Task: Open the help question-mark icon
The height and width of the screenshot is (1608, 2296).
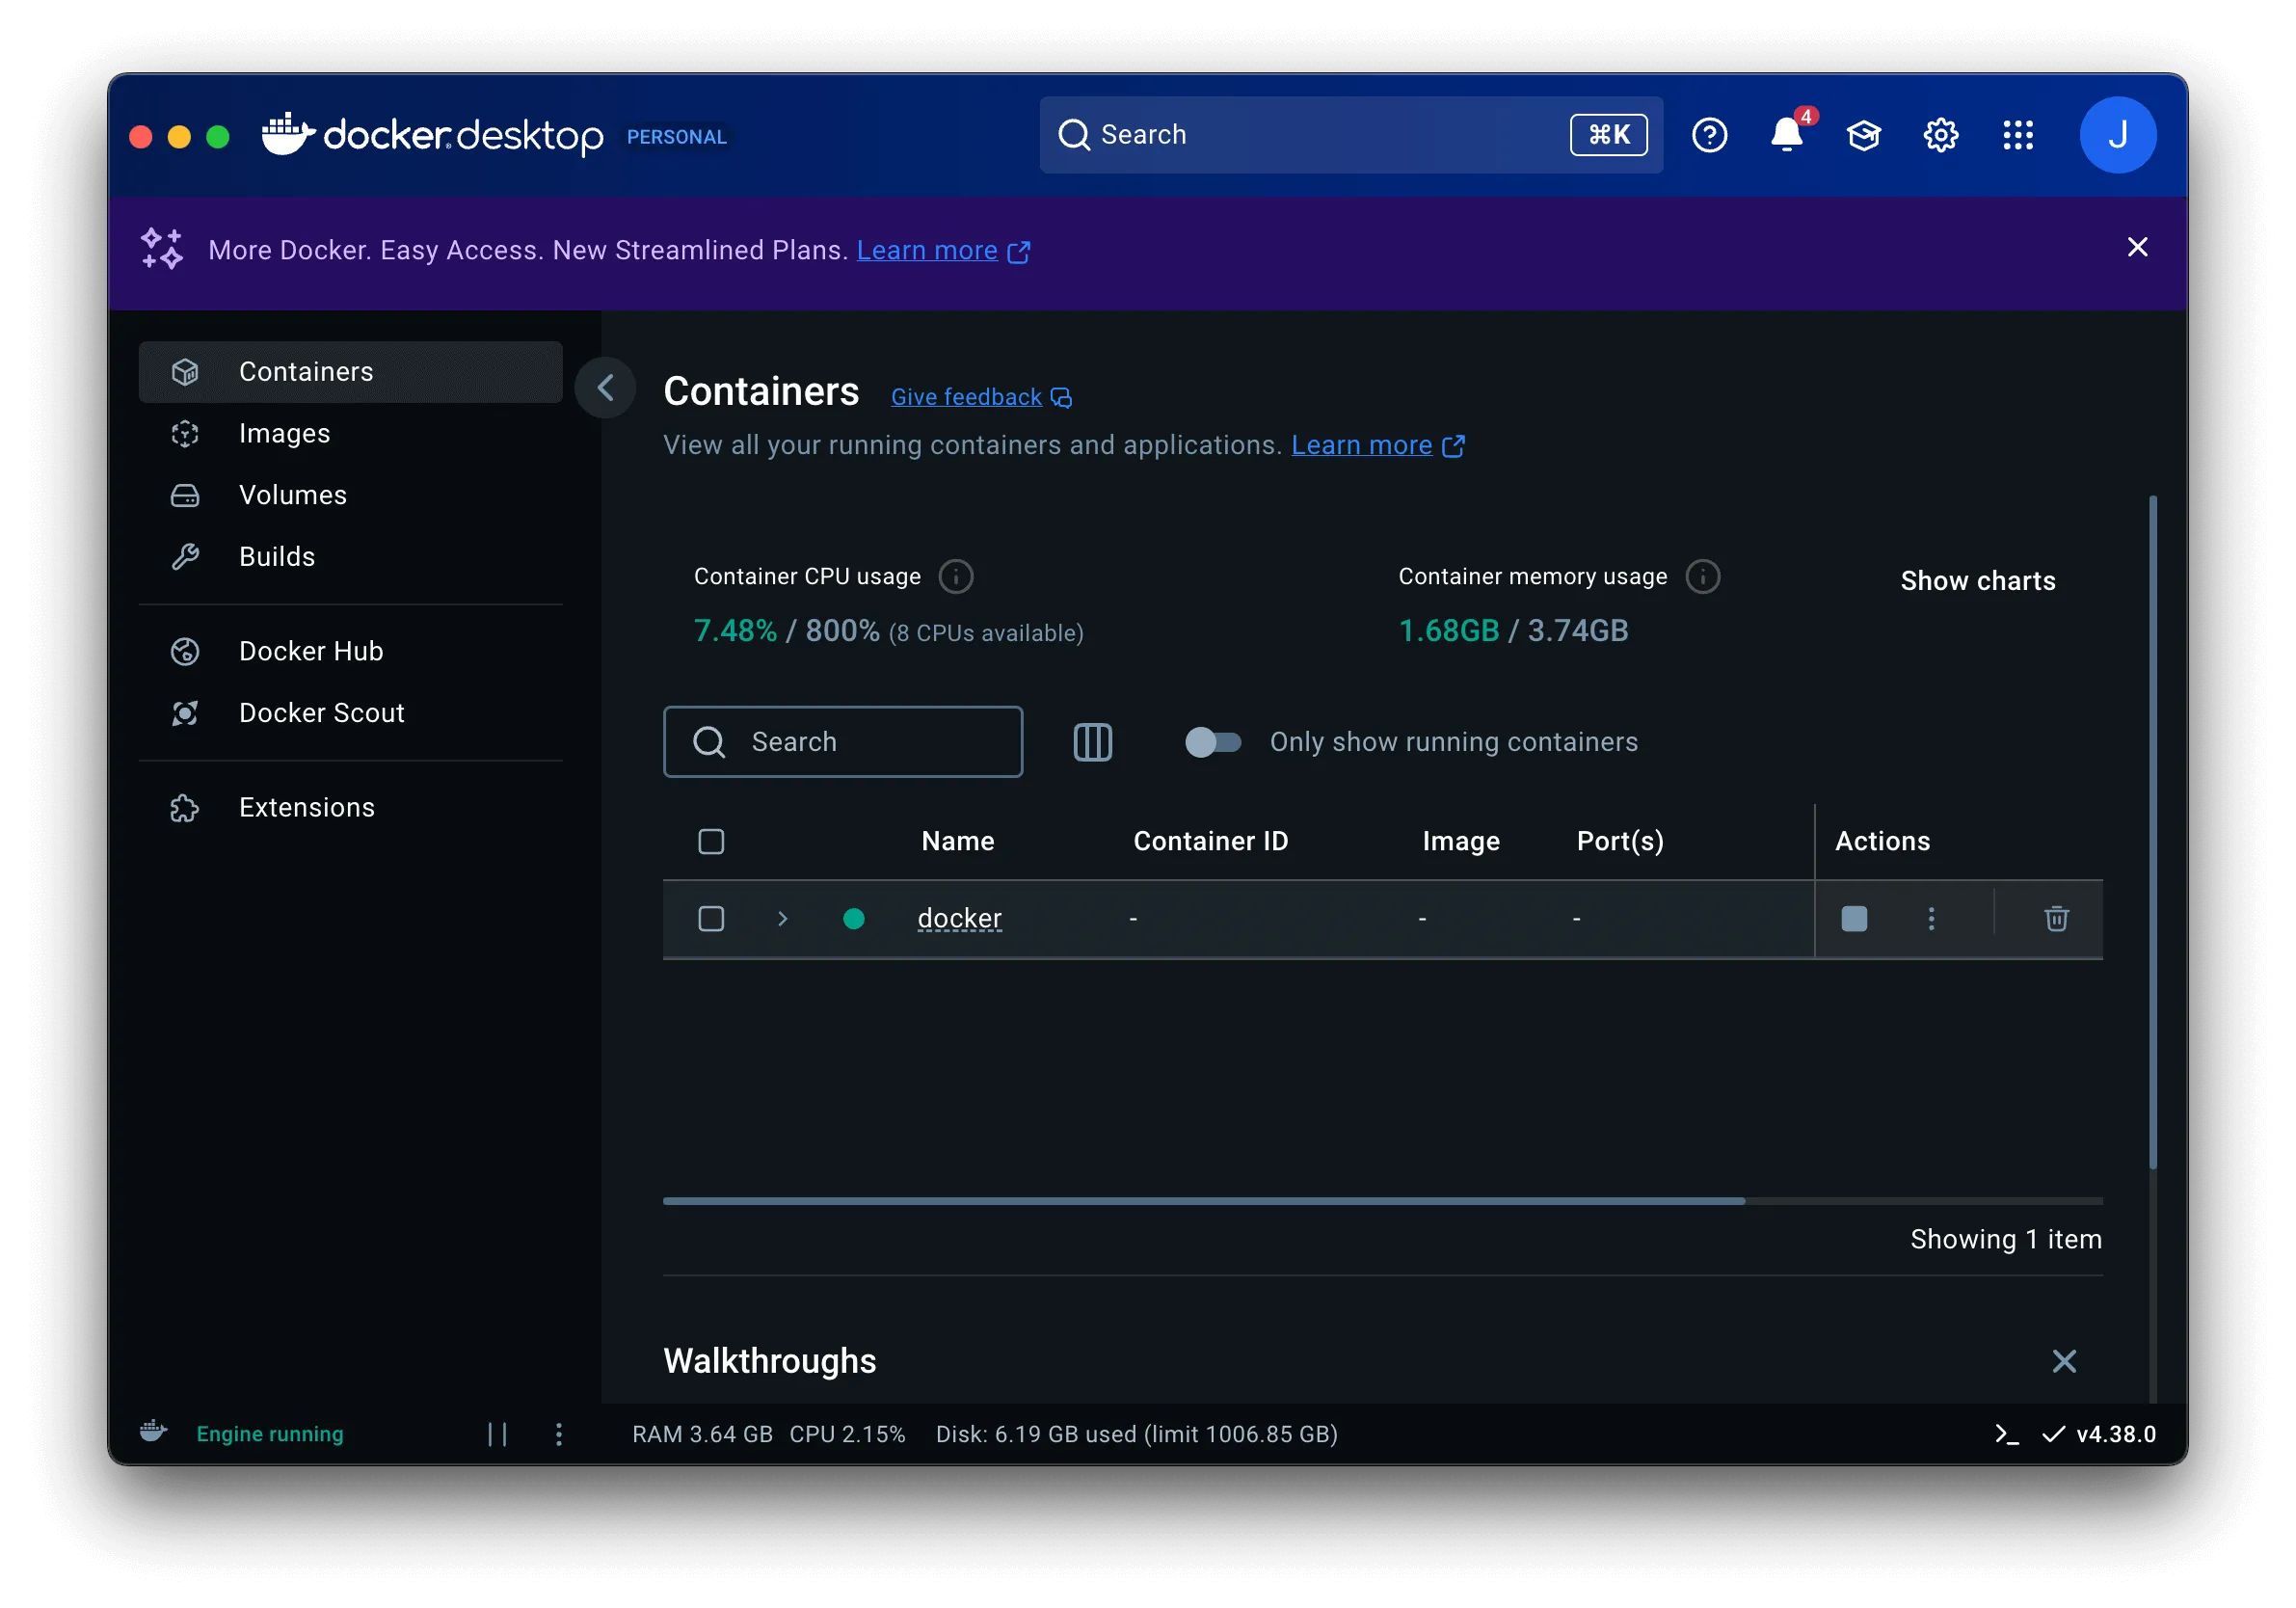Action: coord(1709,135)
